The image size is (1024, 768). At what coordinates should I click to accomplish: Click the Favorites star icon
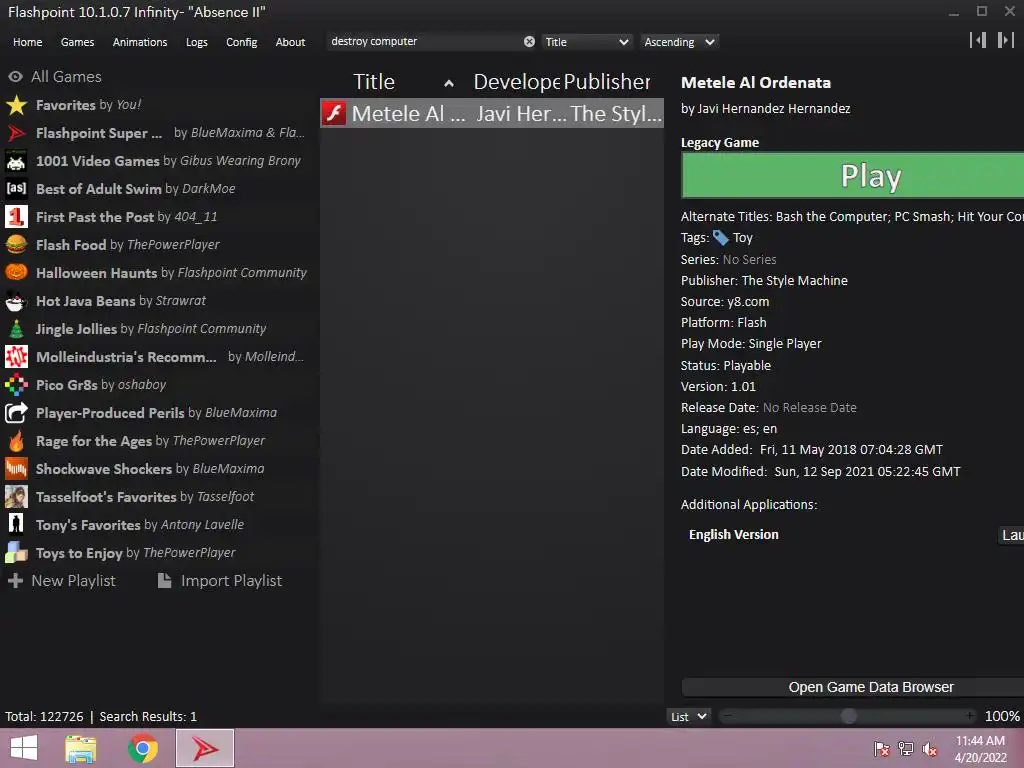(x=16, y=105)
